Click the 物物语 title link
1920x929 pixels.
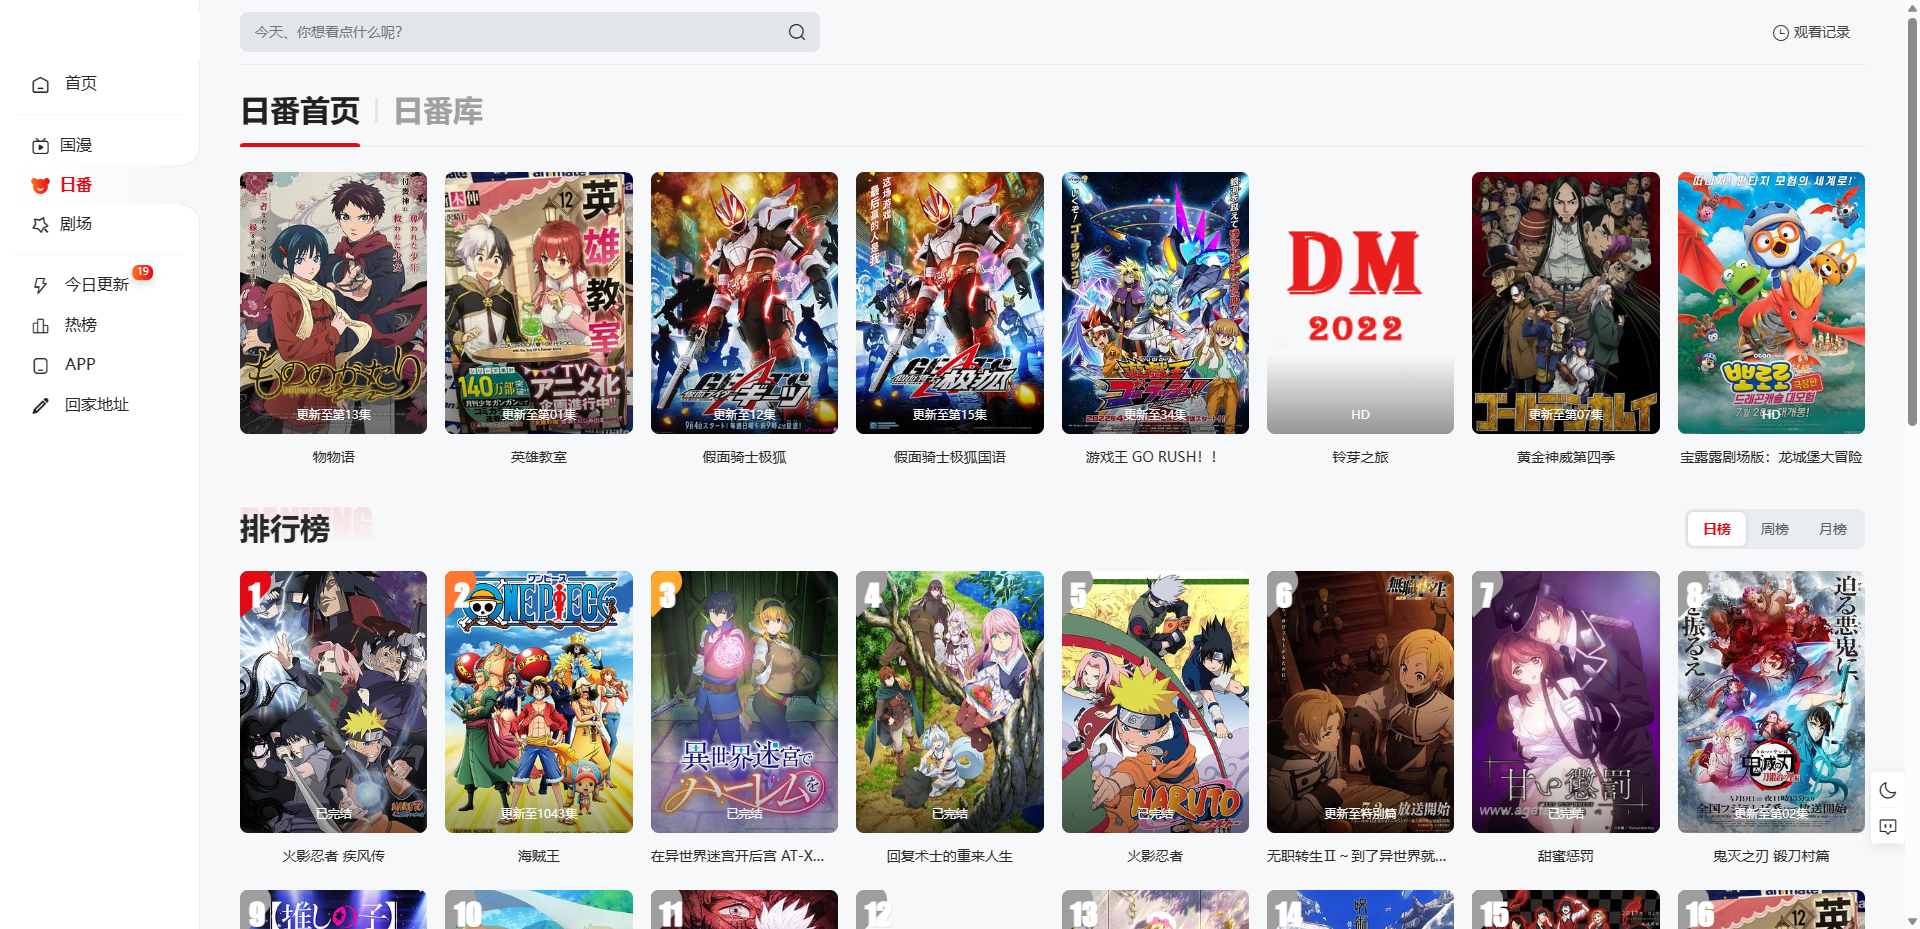(333, 457)
